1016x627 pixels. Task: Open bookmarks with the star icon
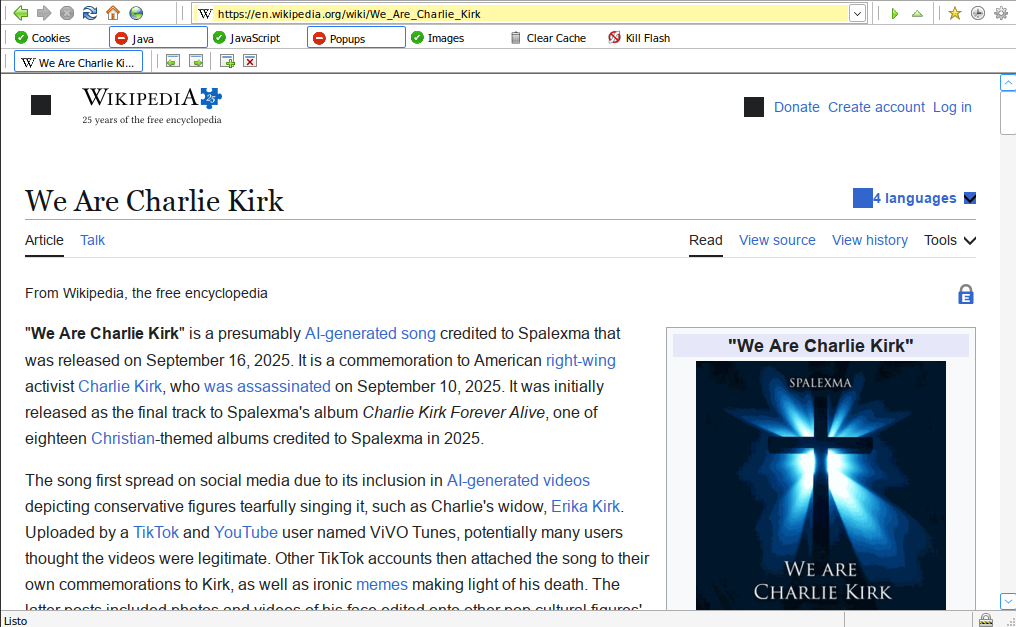coord(954,13)
